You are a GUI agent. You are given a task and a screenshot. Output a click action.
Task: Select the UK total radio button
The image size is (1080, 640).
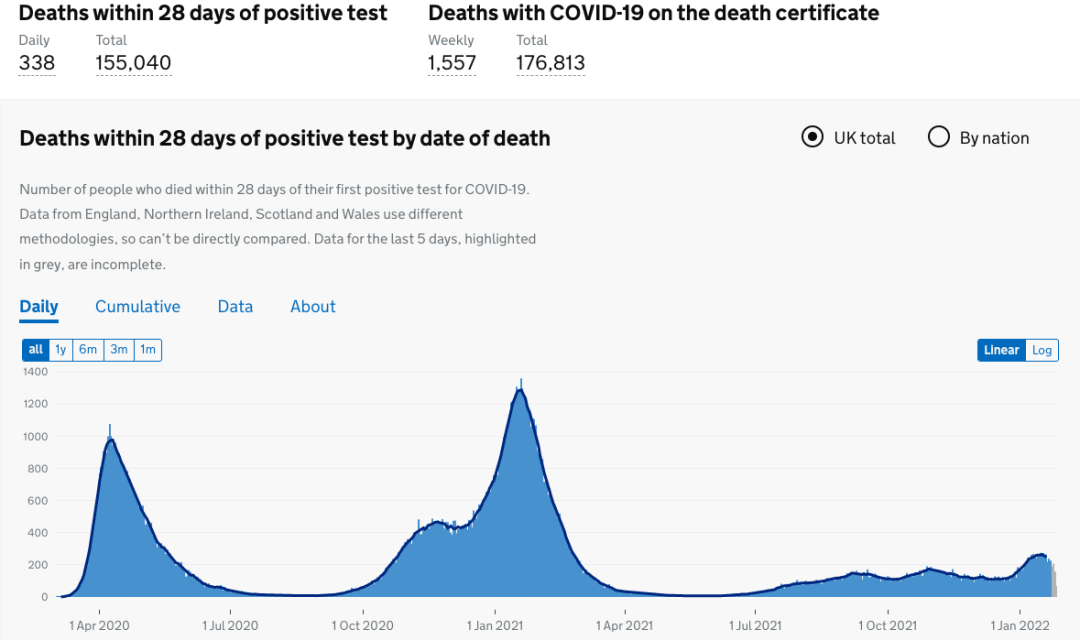812,137
